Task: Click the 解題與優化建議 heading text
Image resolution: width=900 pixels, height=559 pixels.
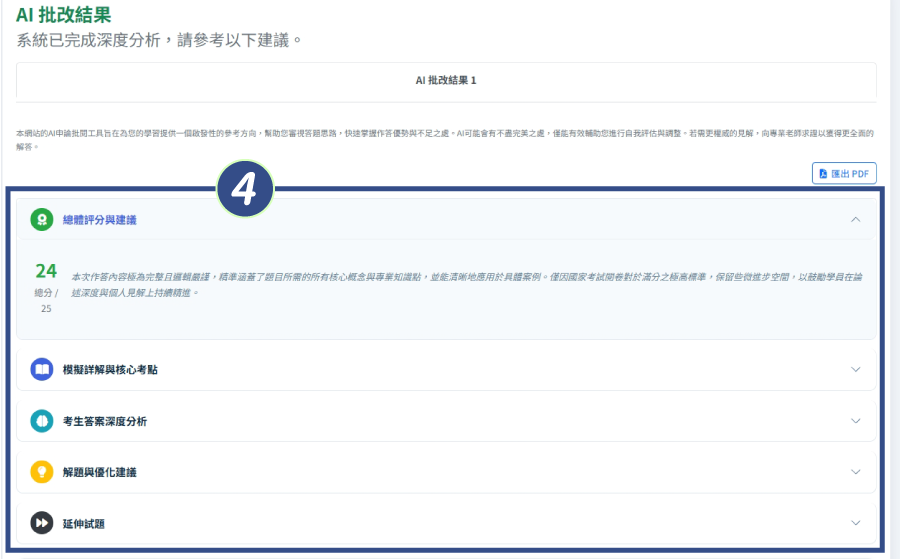Action: [99, 472]
